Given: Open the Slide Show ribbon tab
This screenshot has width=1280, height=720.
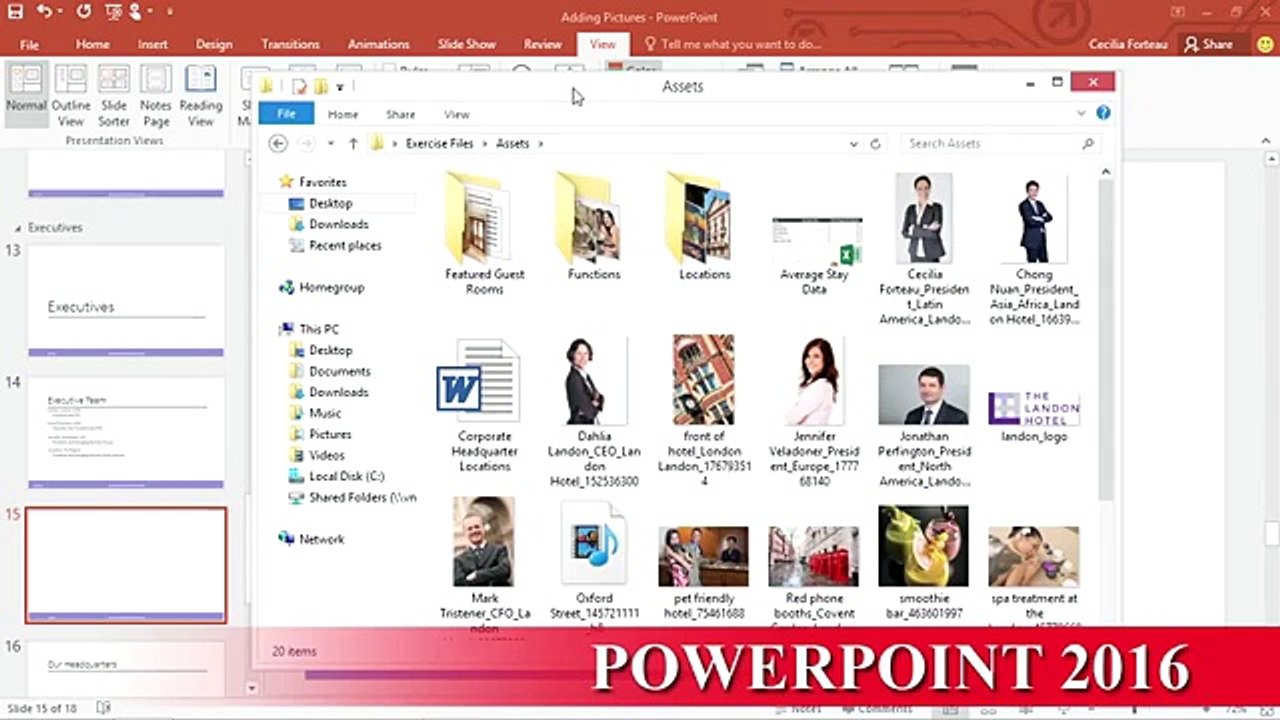Looking at the screenshot, I should 467,44.
